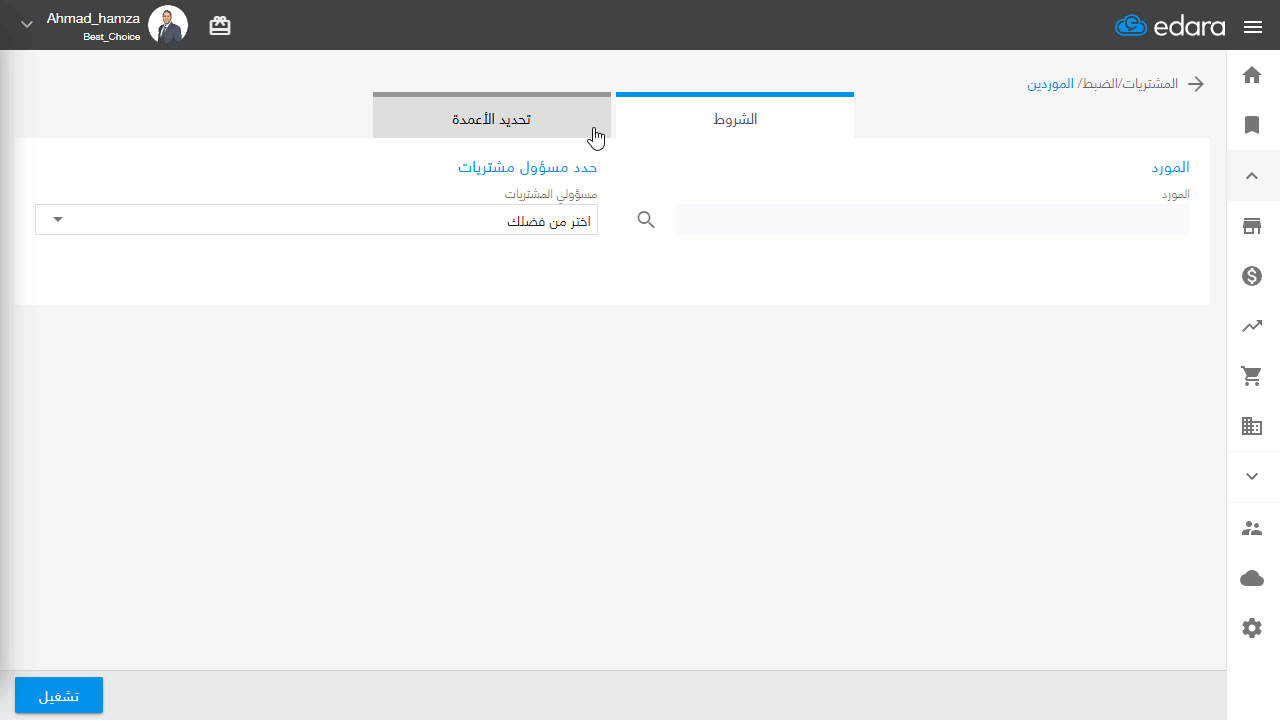Open the bookmarks icon in sidebar
Image resolution: width=1280 pixels, height=720 pixels.
tap(1252, 125)
